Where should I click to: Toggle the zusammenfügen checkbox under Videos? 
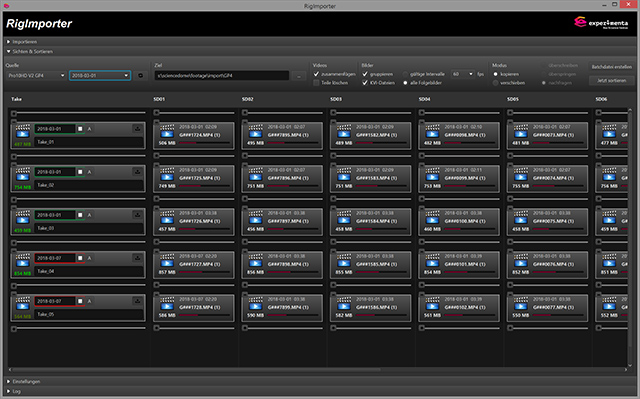316,74
